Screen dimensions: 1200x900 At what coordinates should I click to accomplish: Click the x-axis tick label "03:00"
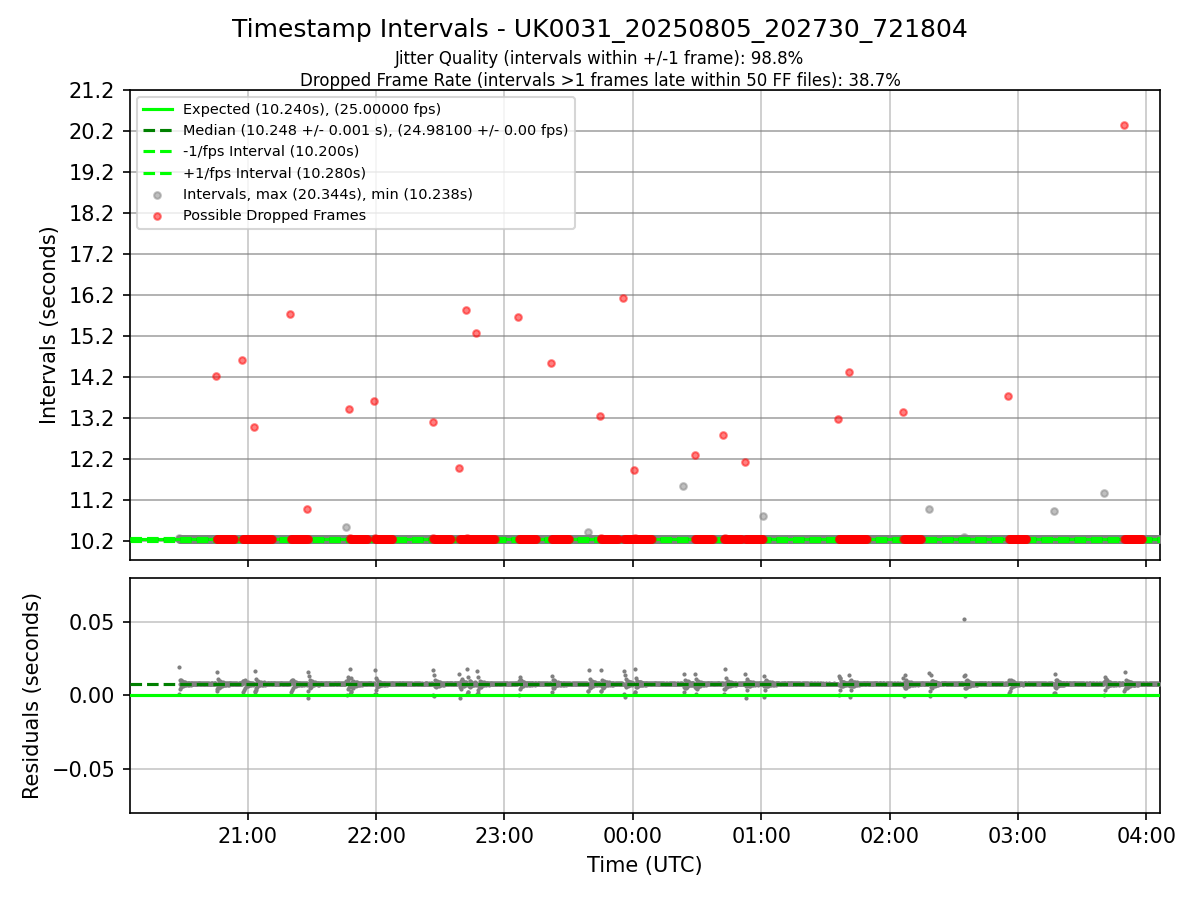pos(1018,836)
